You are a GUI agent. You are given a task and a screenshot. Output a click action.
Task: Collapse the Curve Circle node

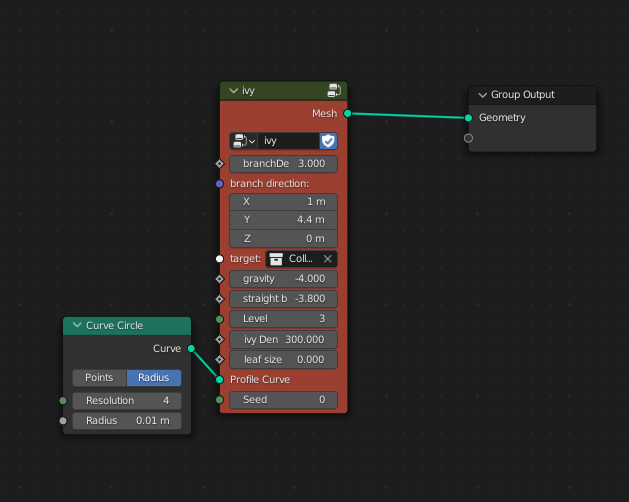77,325
